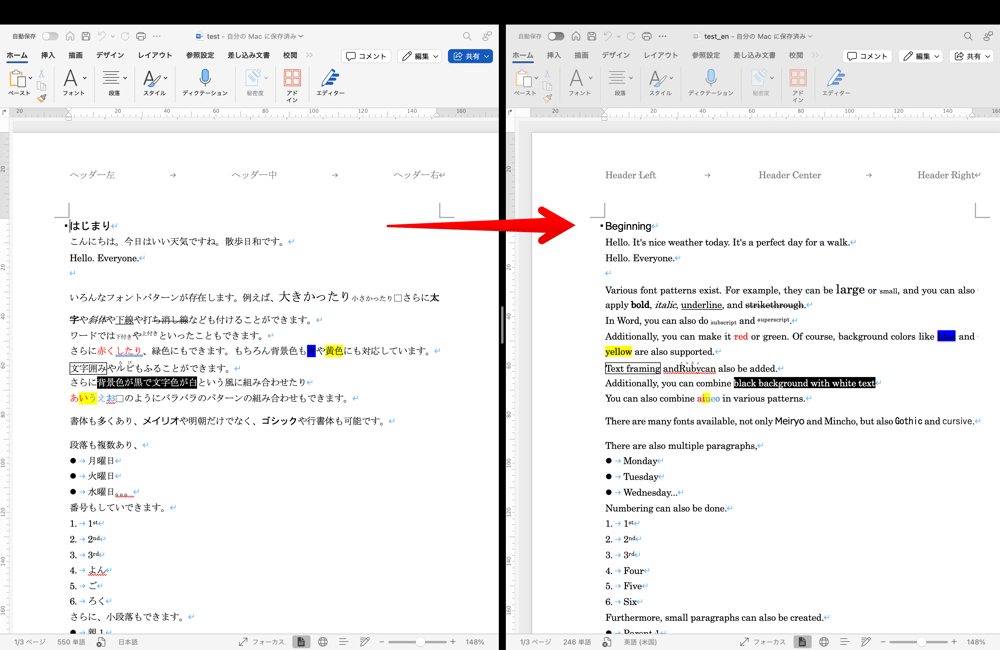The image size is (1000, 650).
Task: Enable Focus mode from the status bar
Action: (x=268, y=641)
